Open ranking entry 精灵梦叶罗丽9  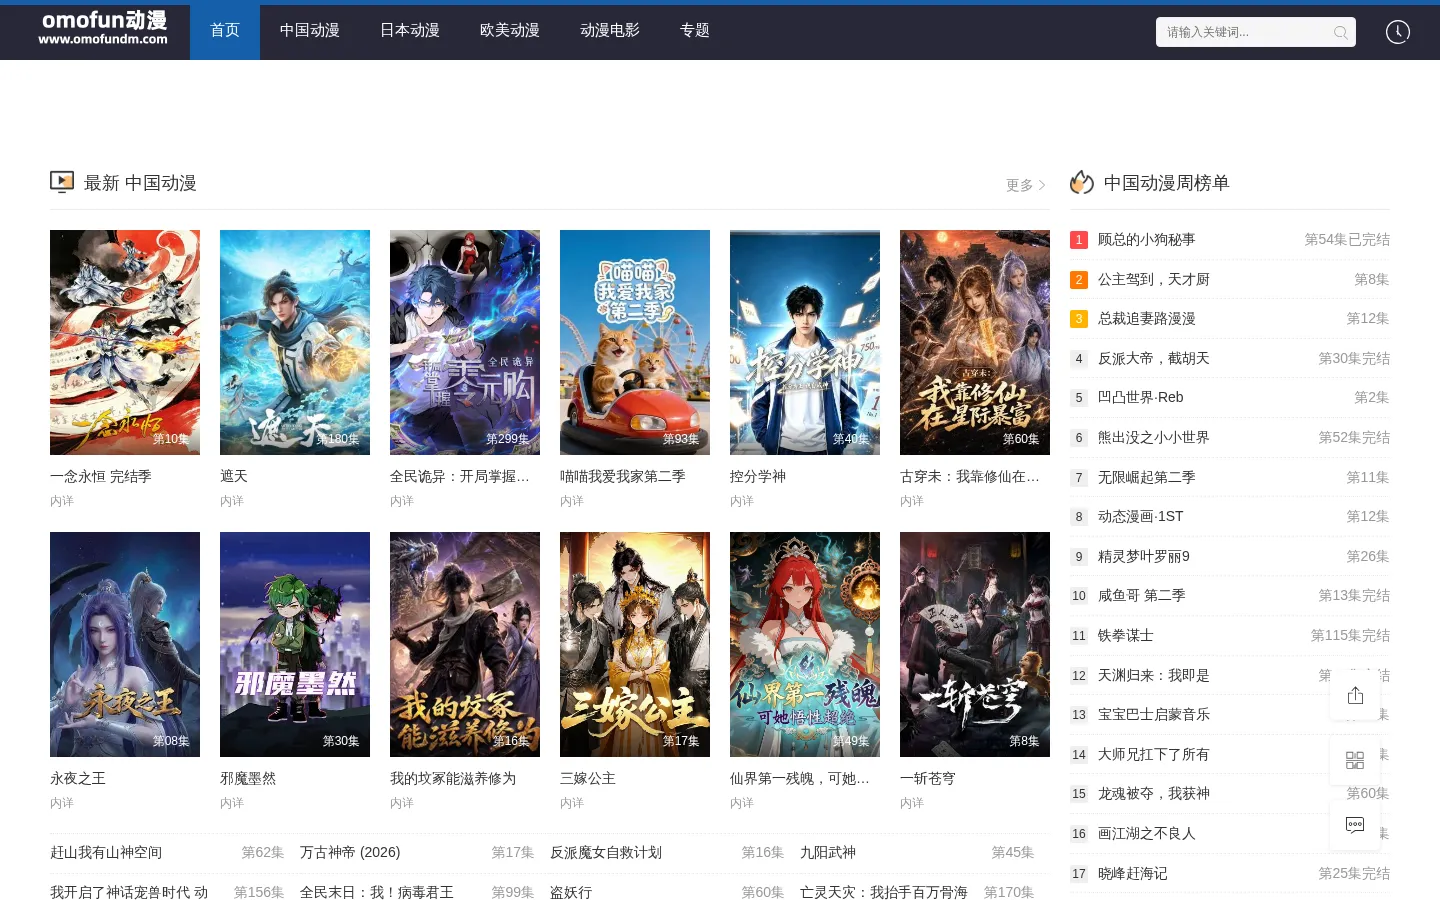pyautogui.click(x=1144, y=556)
